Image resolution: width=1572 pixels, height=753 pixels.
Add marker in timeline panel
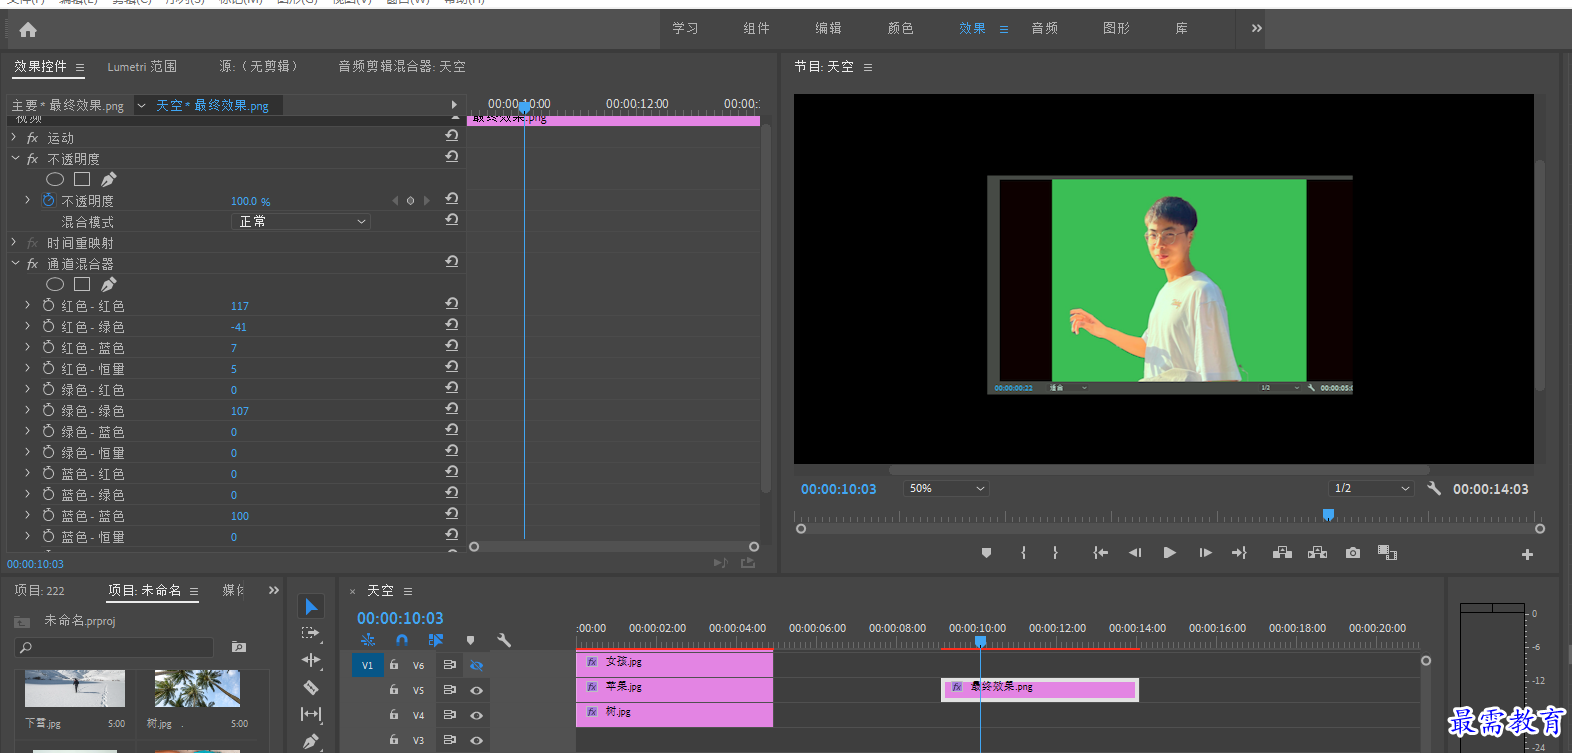[x=470, y=640]
